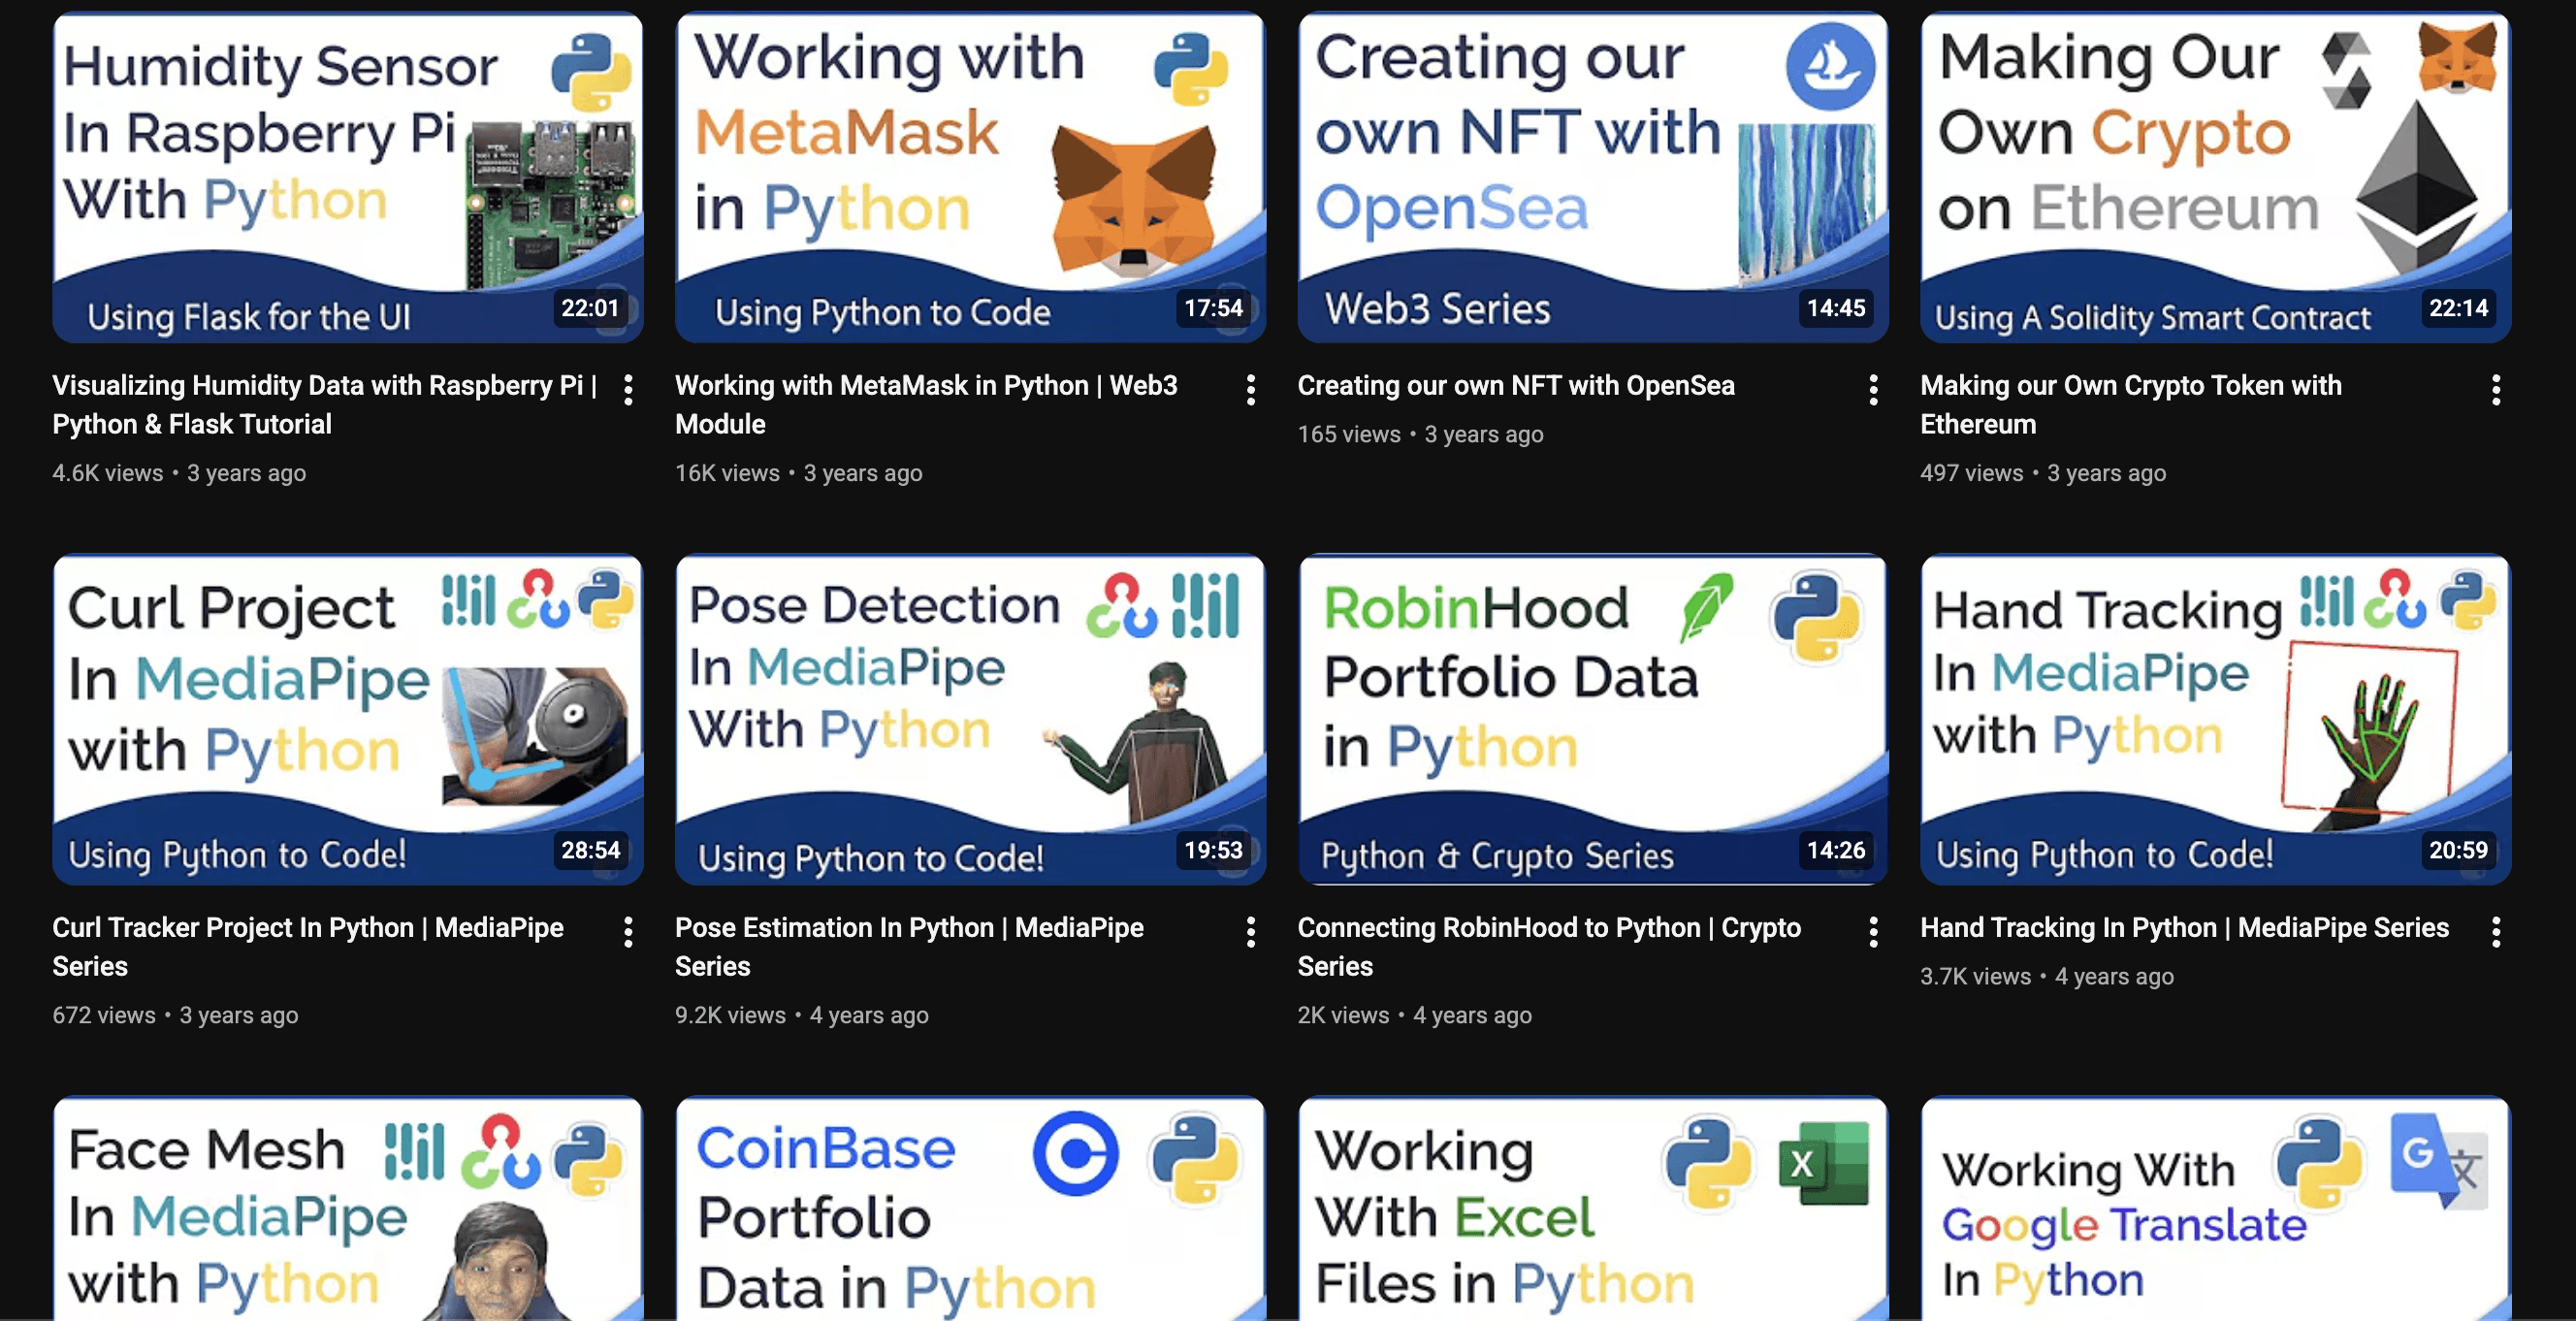Play the Pose Detection In MediaPipe thumbnail

coord(970,719)
